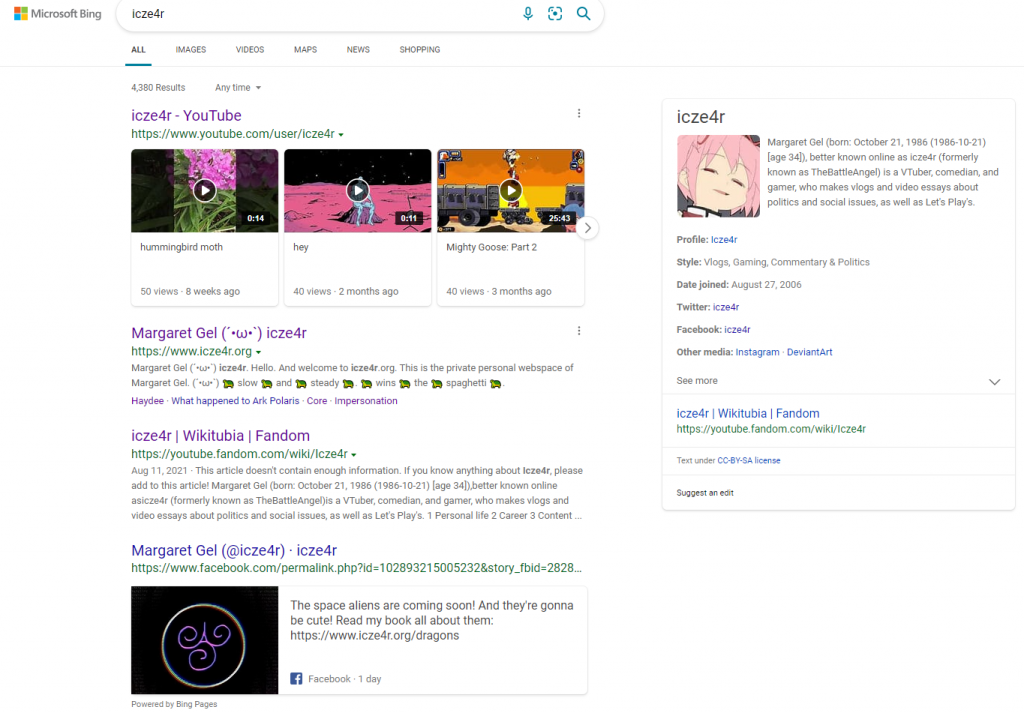Play the hummingbird moth video
The height and width of the screenshot is (713, 1024).
[204, 191]
